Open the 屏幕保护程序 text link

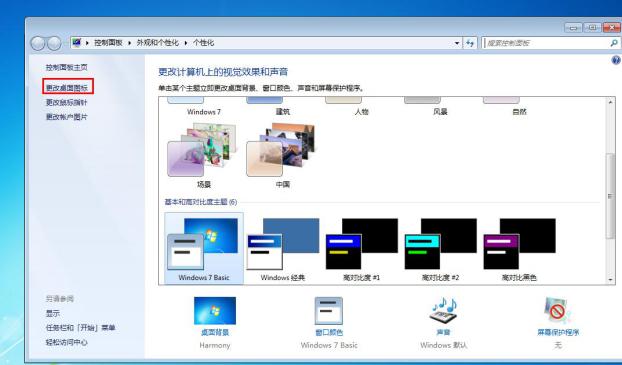click(x=558, y=332)
